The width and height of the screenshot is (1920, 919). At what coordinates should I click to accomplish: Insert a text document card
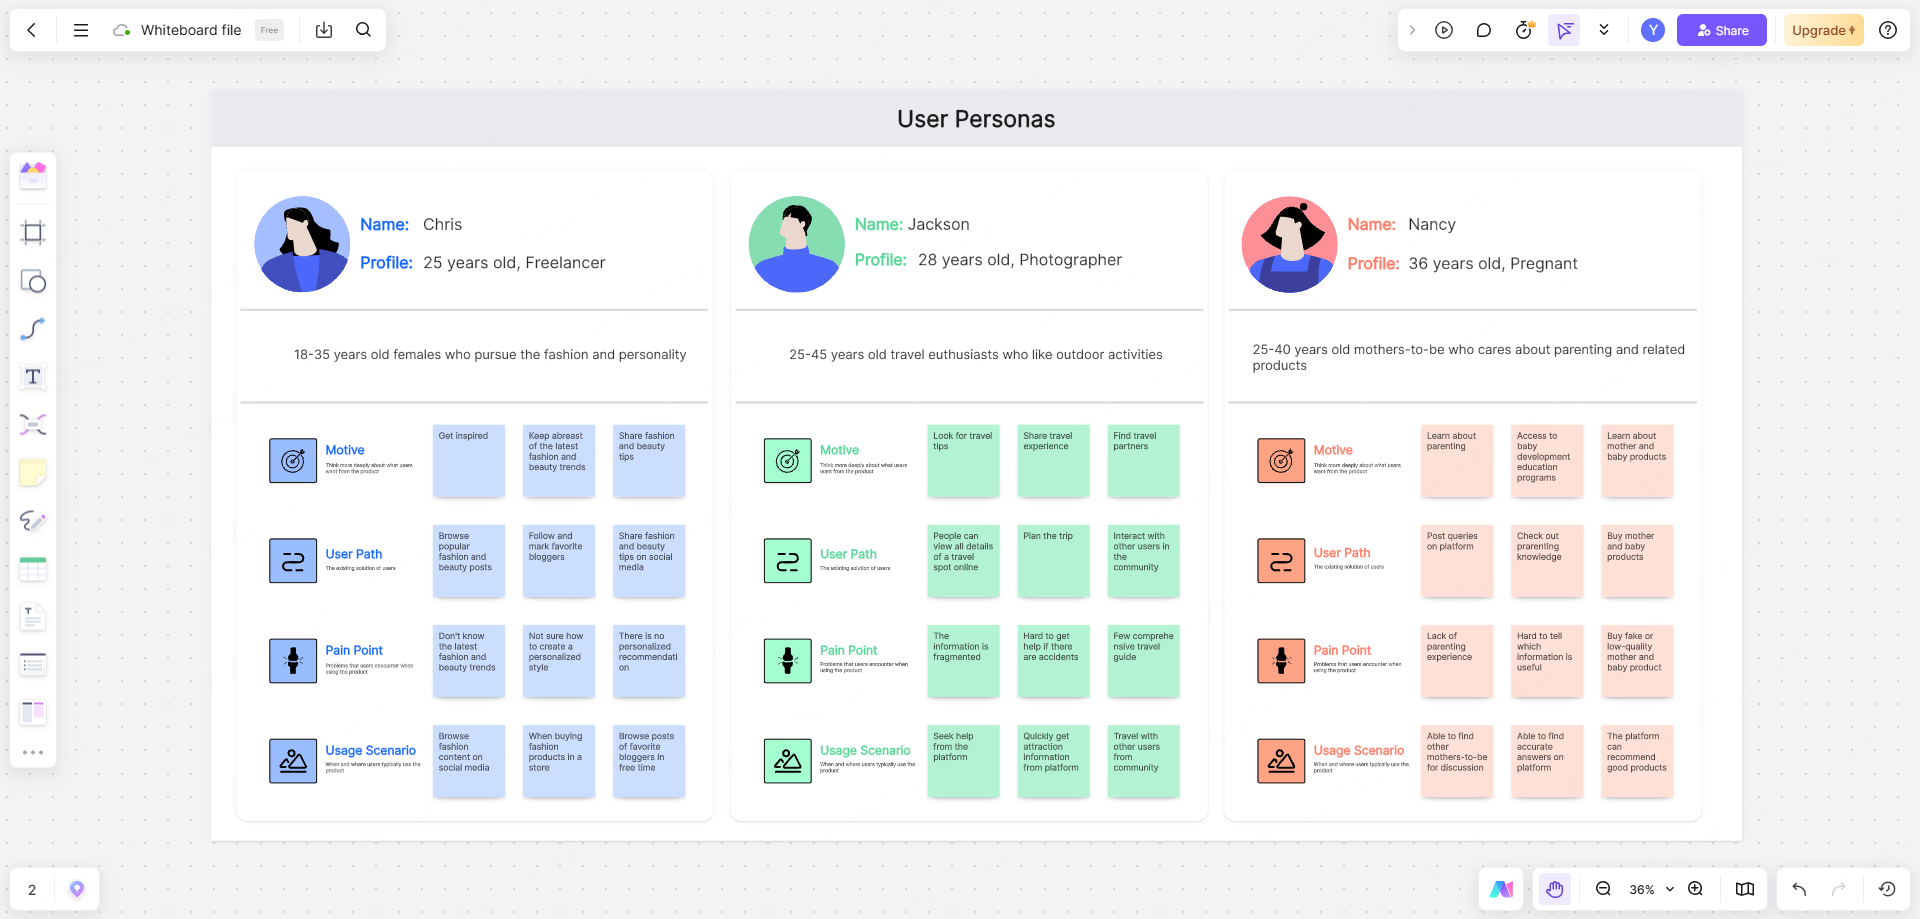[x=33, y=617]
